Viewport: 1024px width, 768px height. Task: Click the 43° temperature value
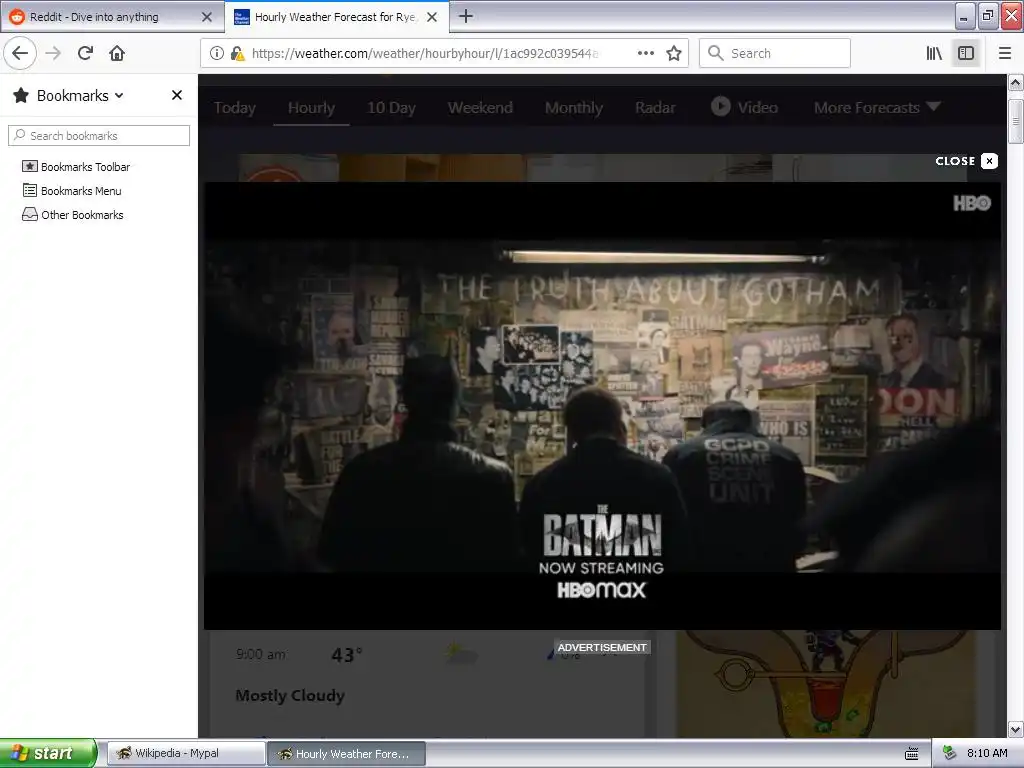click(347, 654)
